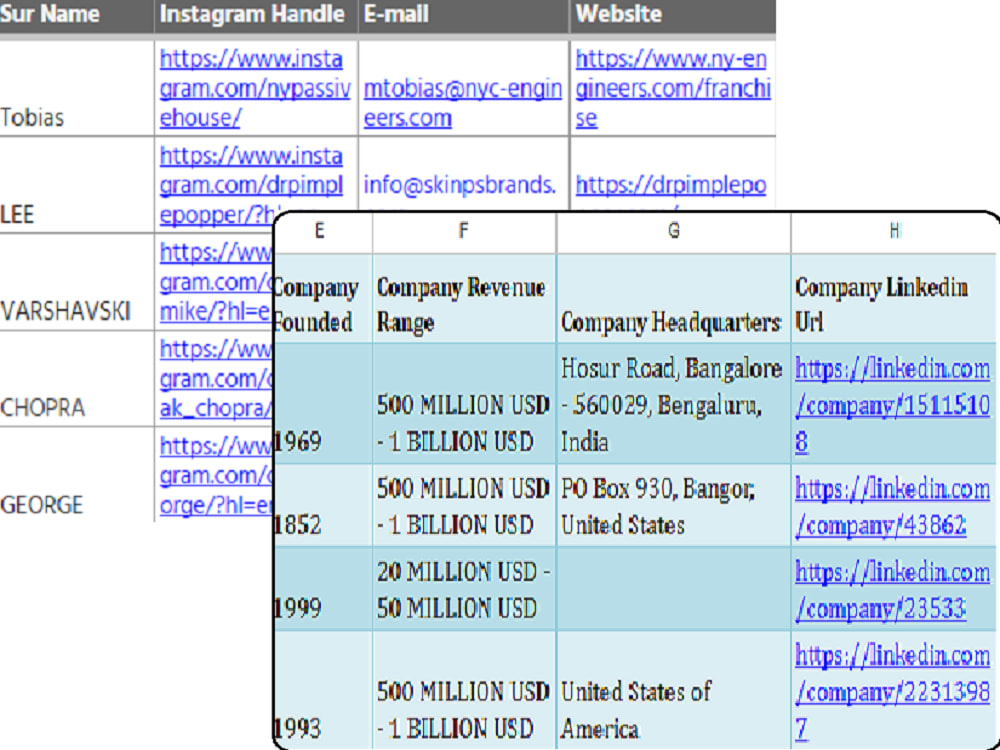The image size is (1000, 750).
Task: Click the Company Linkedin Url header cell
Action: (x=894, y=298)
